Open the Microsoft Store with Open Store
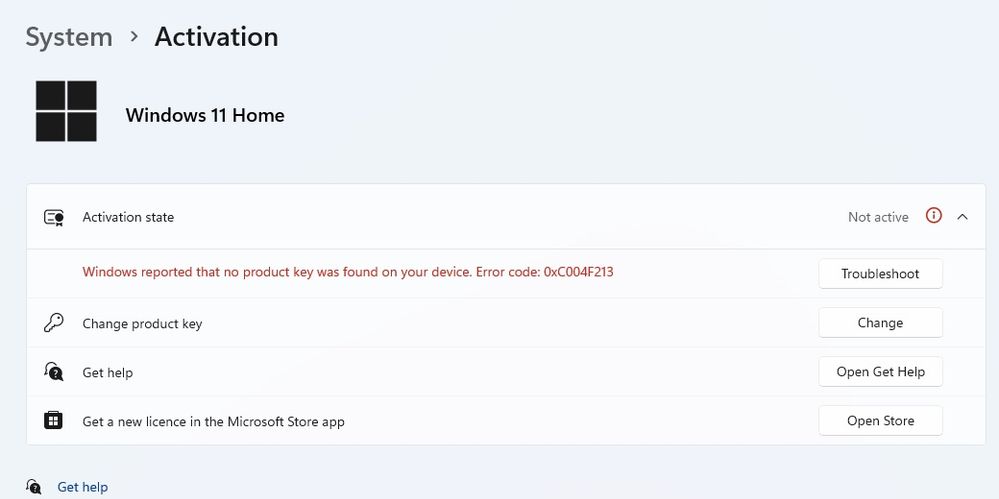This screenshot has width=999, height=499. pyautogui.click(x=880, y=421)
